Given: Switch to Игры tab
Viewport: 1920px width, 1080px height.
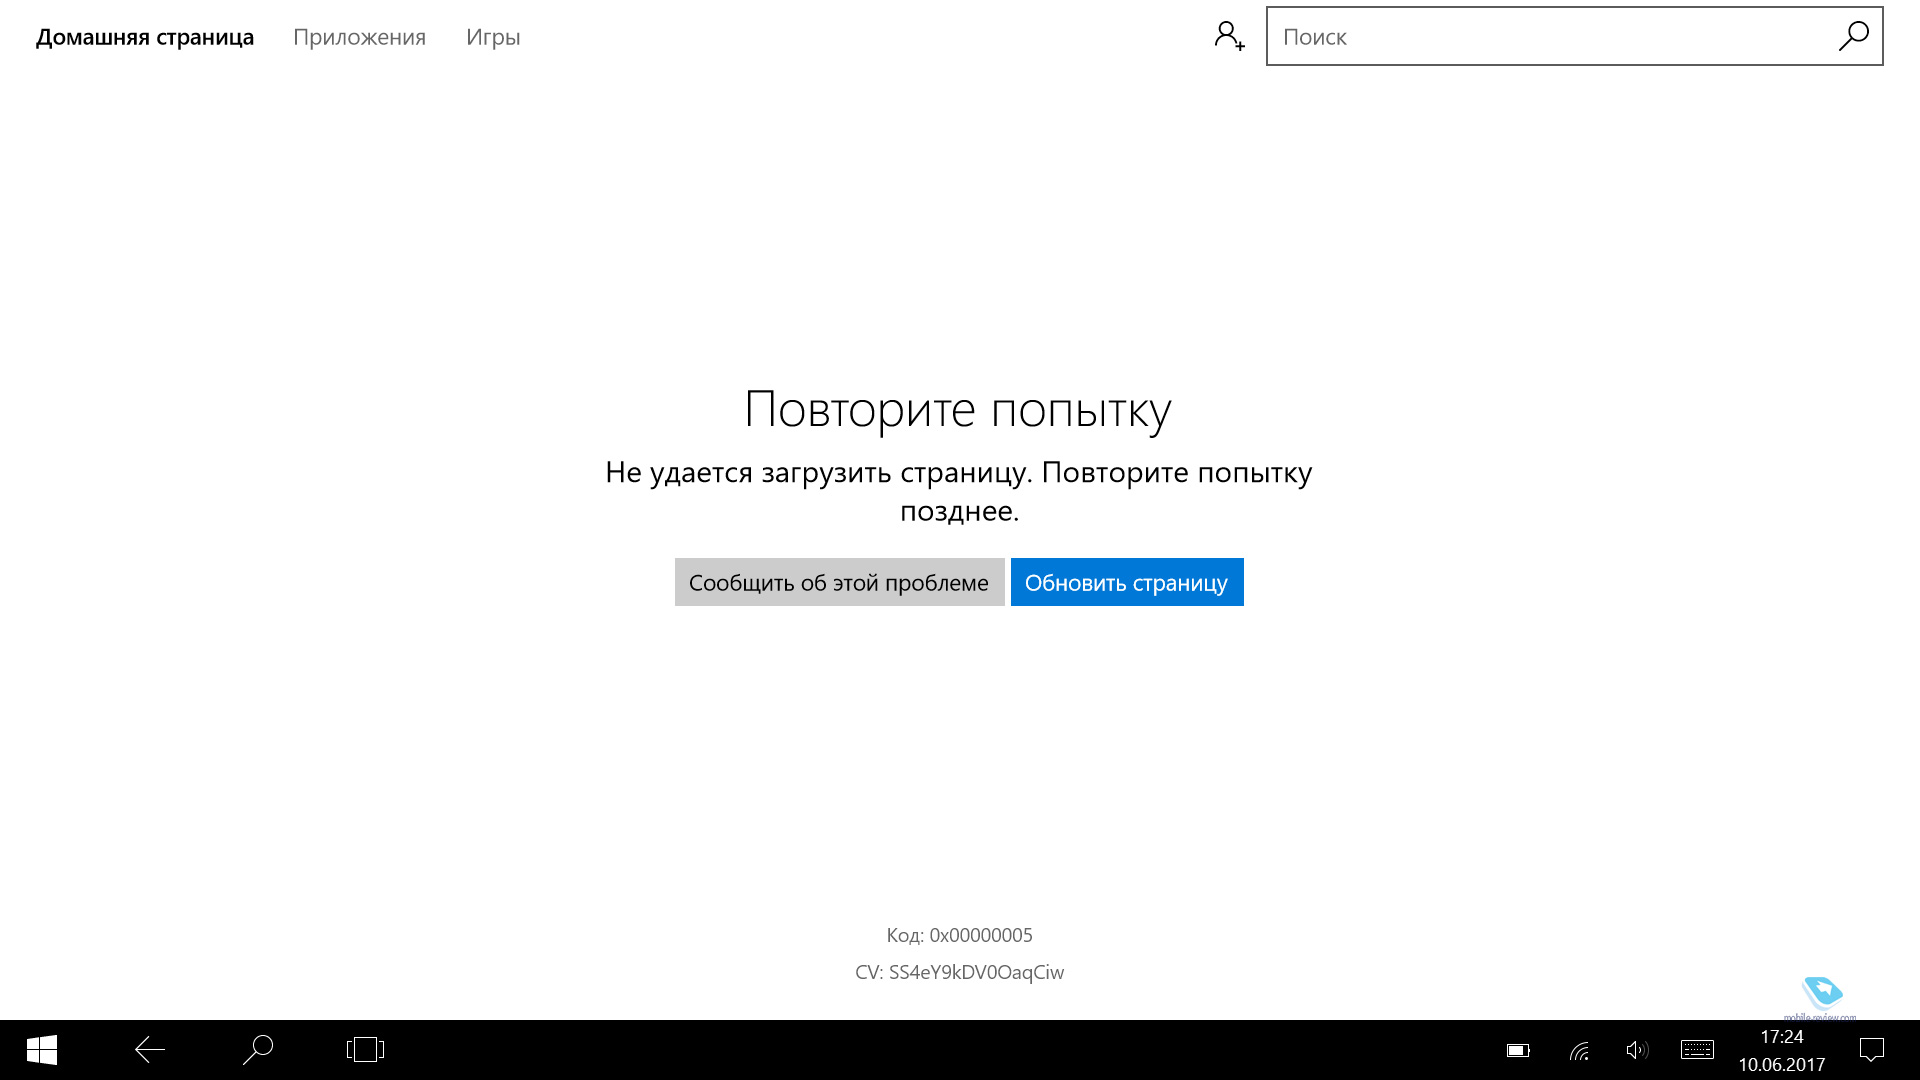Looking at the screenshot, I should [x=493, y=37].
